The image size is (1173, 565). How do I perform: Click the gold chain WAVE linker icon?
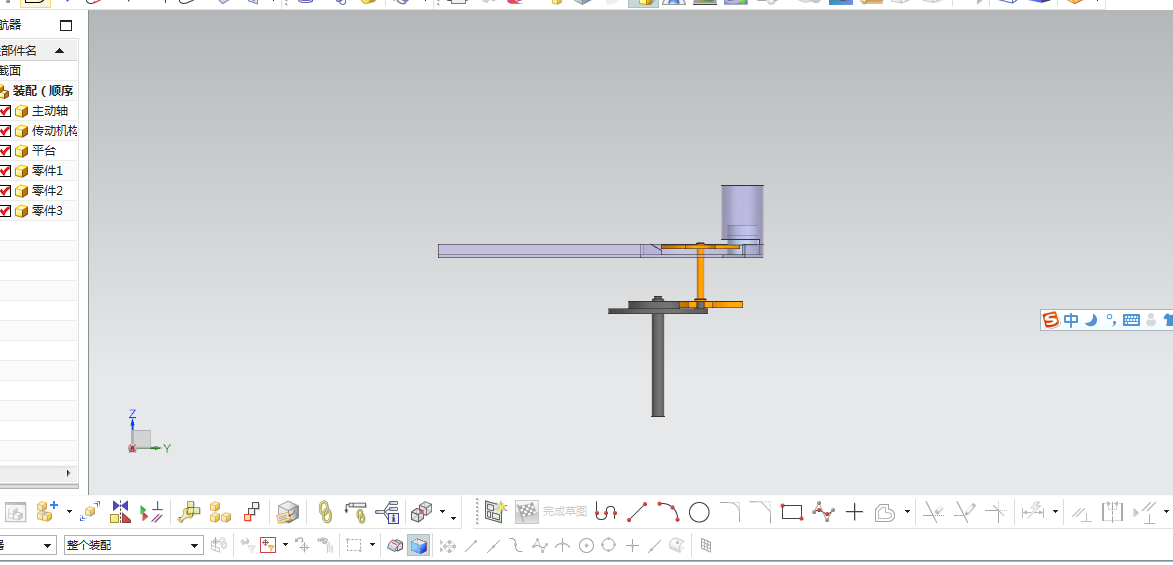(325, 512)
